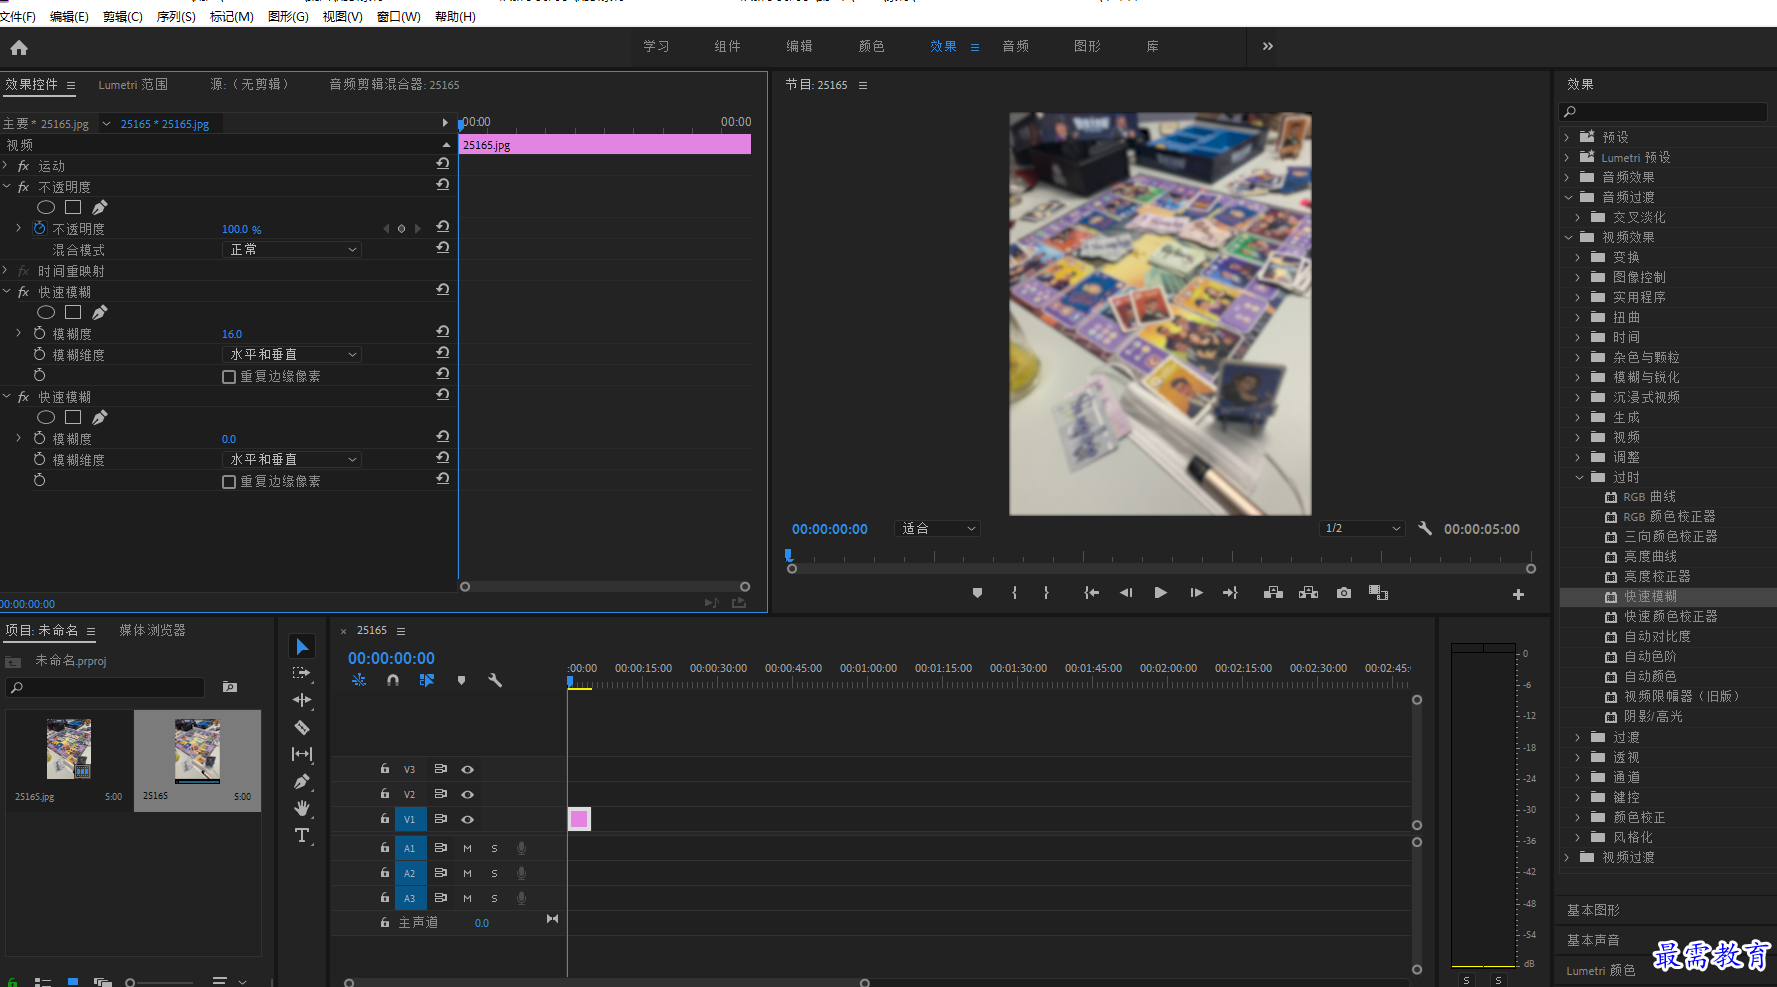Select the Ripple Edit tool

tap(301, 700)
